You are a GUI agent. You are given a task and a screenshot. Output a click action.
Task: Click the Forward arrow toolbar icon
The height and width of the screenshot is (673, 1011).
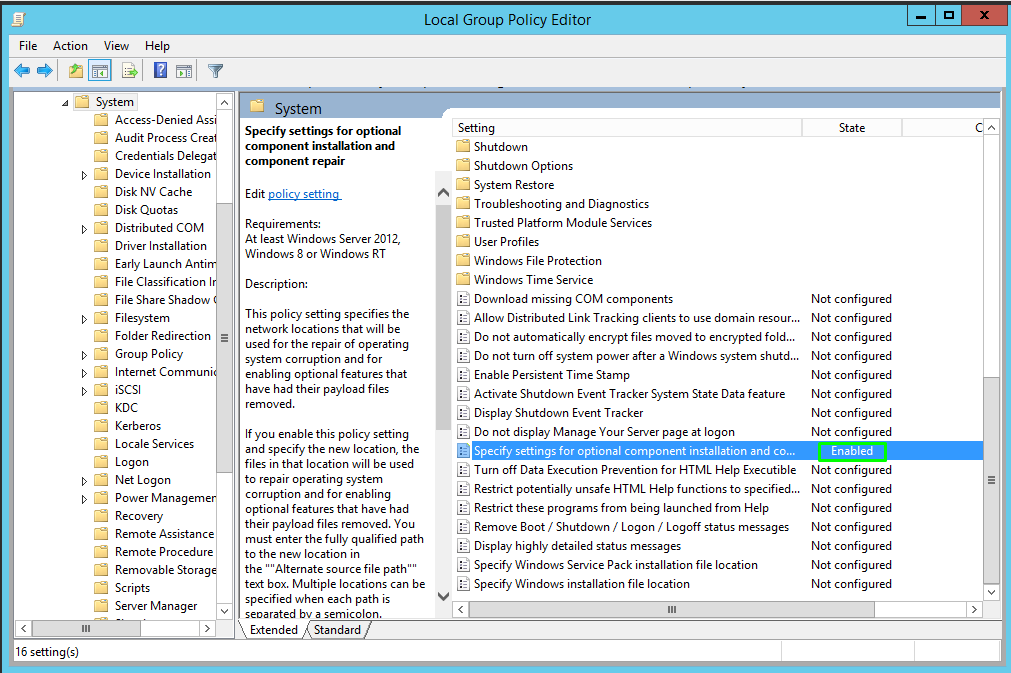pyautogui.click(x=44, y=70)
